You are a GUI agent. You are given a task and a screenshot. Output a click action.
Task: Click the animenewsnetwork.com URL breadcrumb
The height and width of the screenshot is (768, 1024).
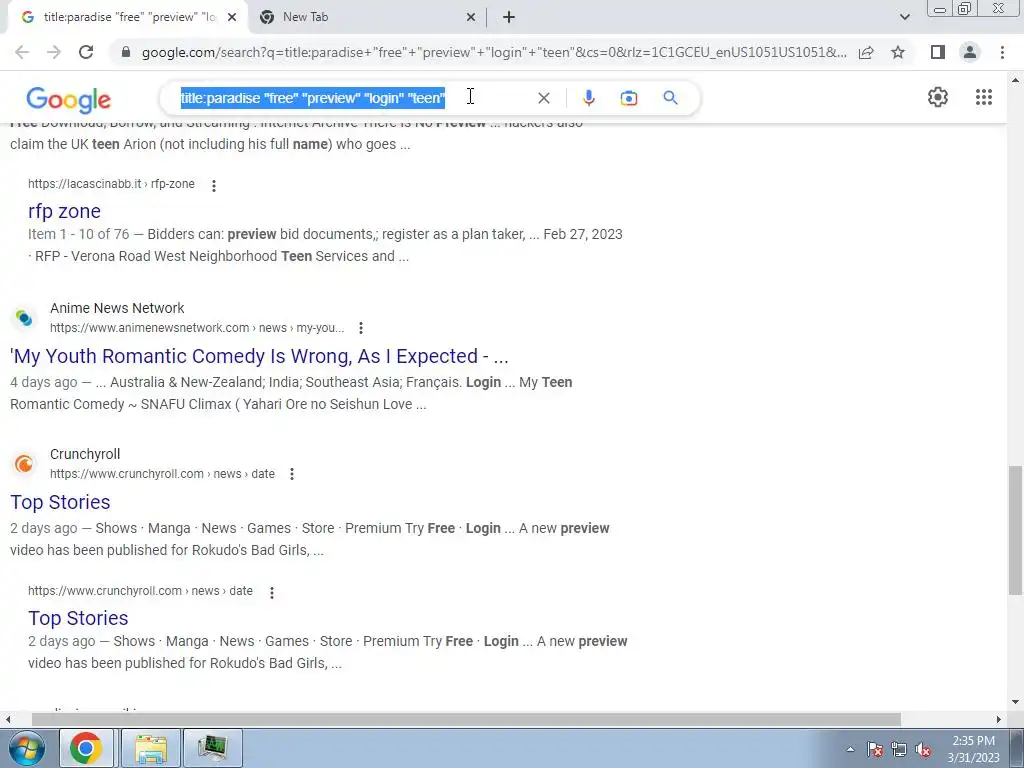[x=197, y=328]
